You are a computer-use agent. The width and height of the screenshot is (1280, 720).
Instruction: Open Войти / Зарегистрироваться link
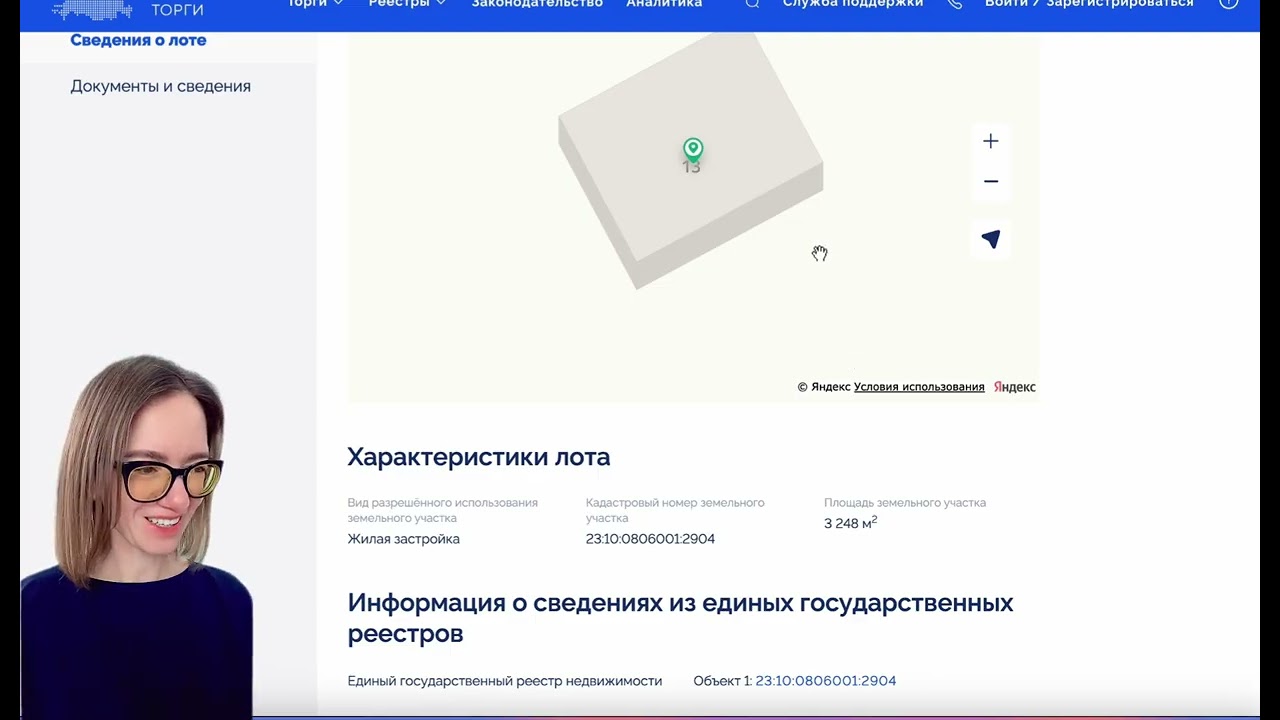[x=1089, y=4]
